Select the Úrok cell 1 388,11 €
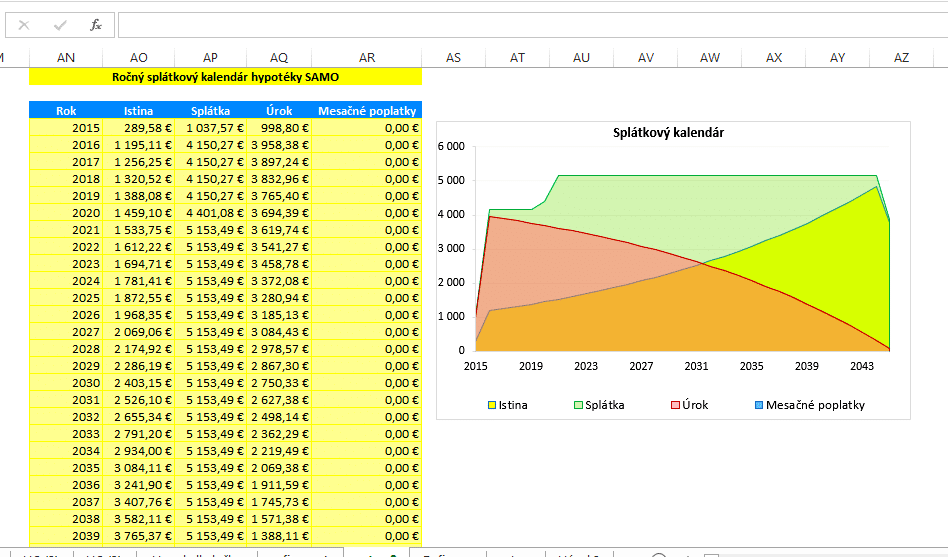This screenshot has width=948, height=557. (x=279, y=536)
